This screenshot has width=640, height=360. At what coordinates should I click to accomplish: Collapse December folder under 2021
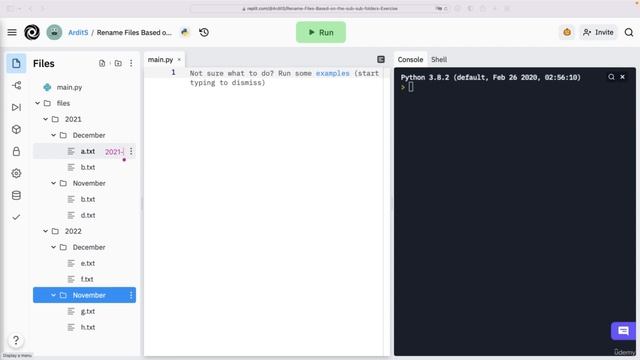click(53, 135)
